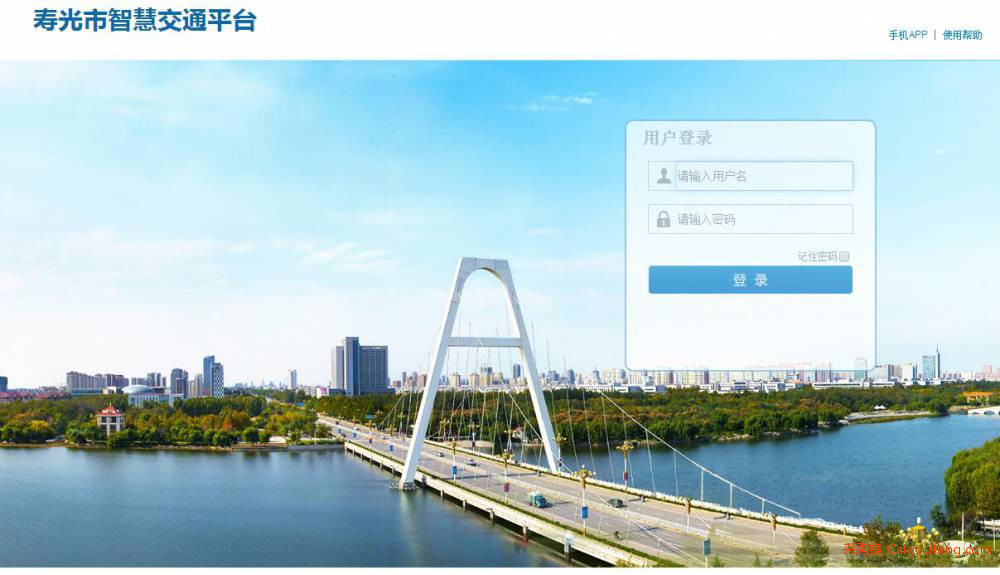Click the 用户登录 panel heading
Image resolution: width=1000 pixels, height=575 pixels.
point(677,138)
